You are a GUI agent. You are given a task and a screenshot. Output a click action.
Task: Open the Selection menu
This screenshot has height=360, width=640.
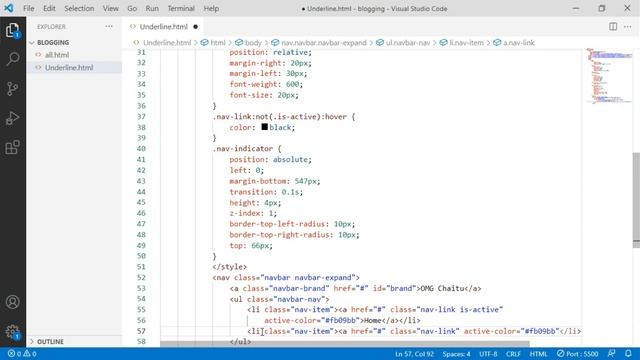[x=79, y=9]
